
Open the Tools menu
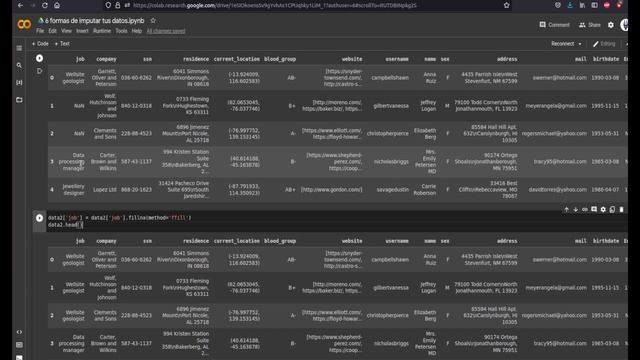(121, 31)
